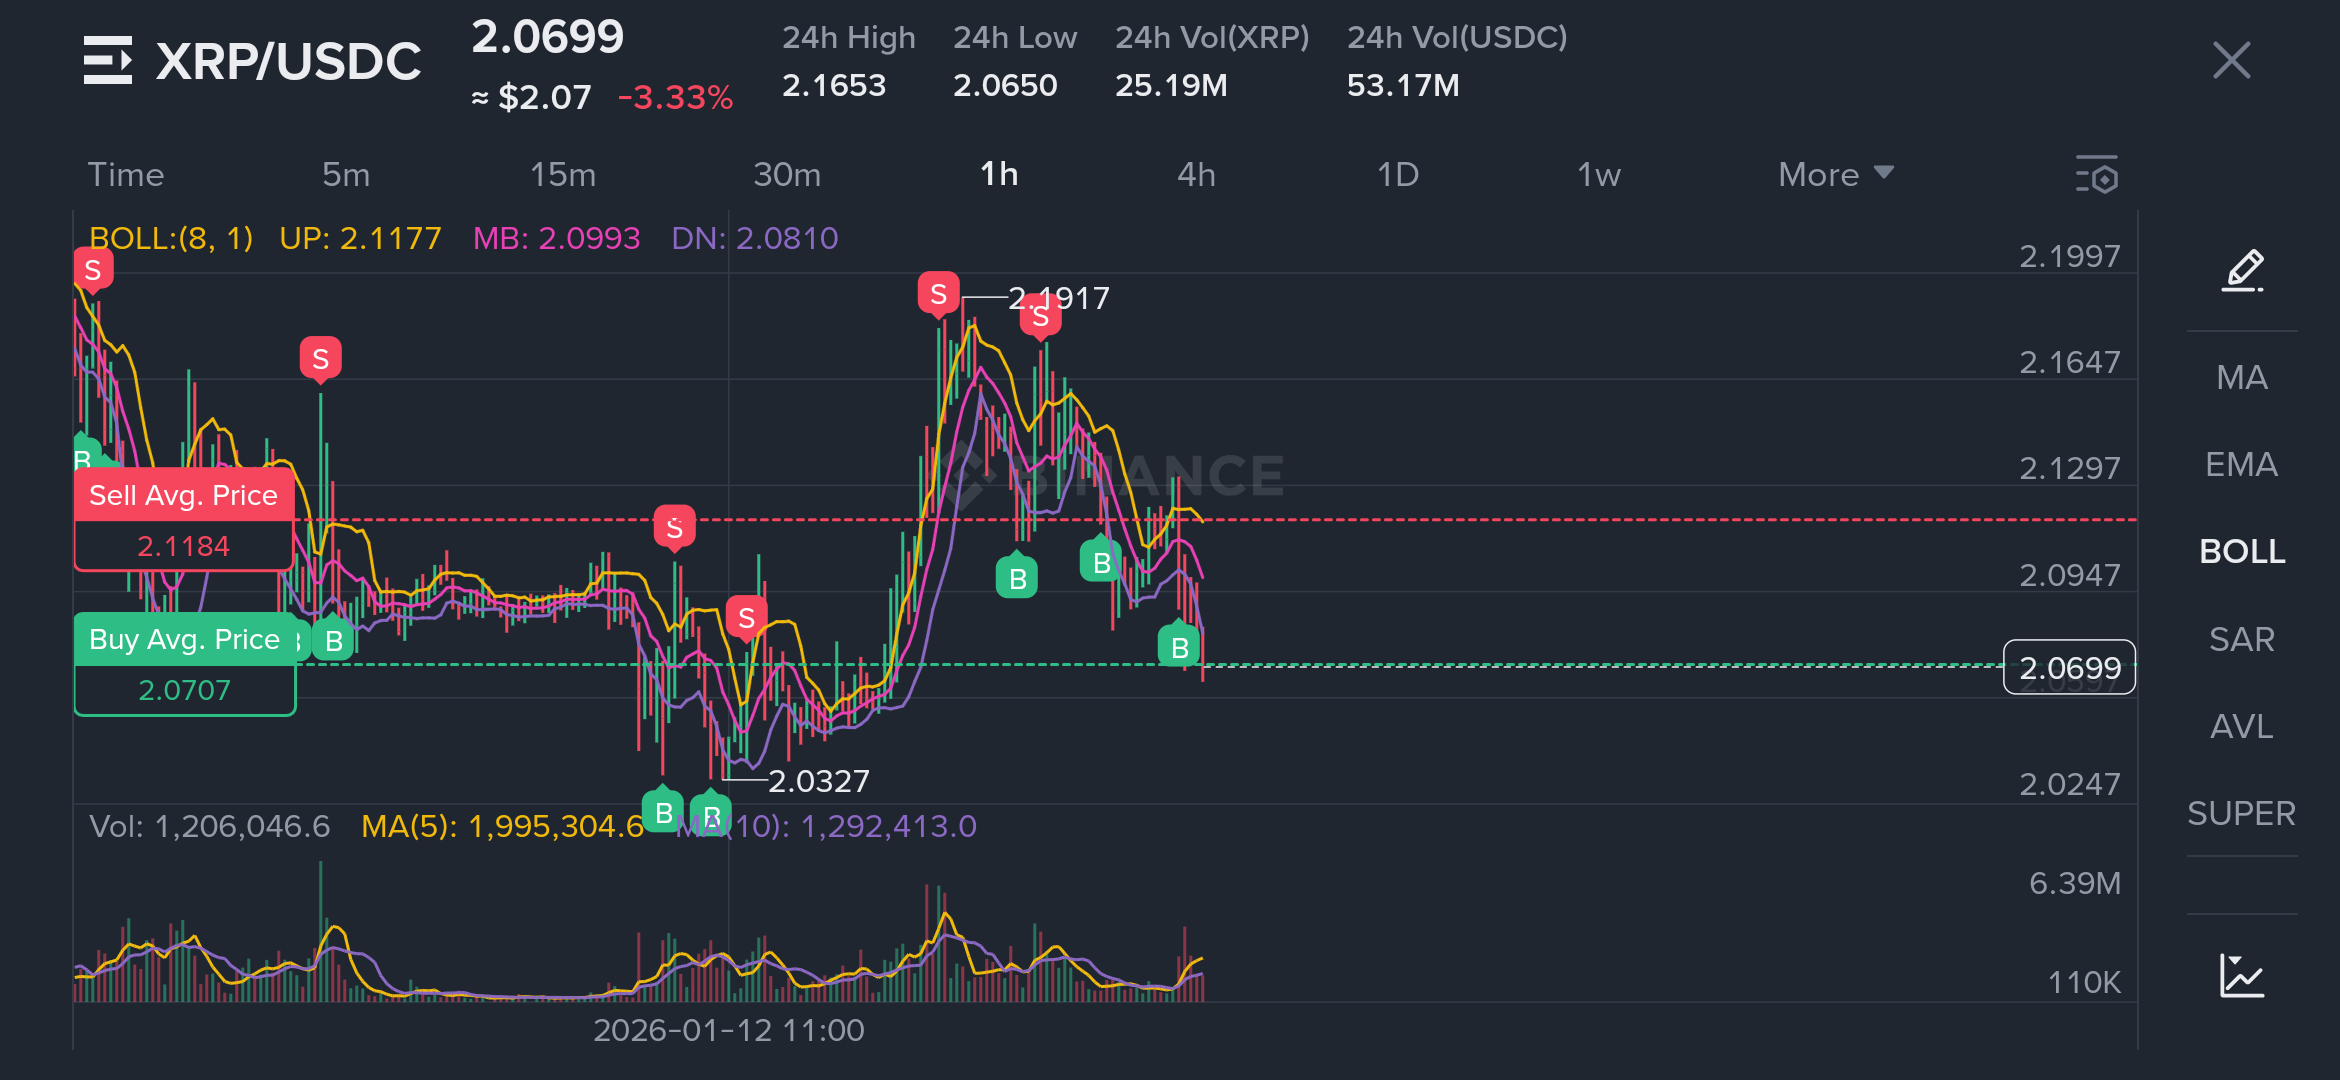Toggle the EMA indicator
The image size is (2340, 1080).
click(x=2241, y=464)
